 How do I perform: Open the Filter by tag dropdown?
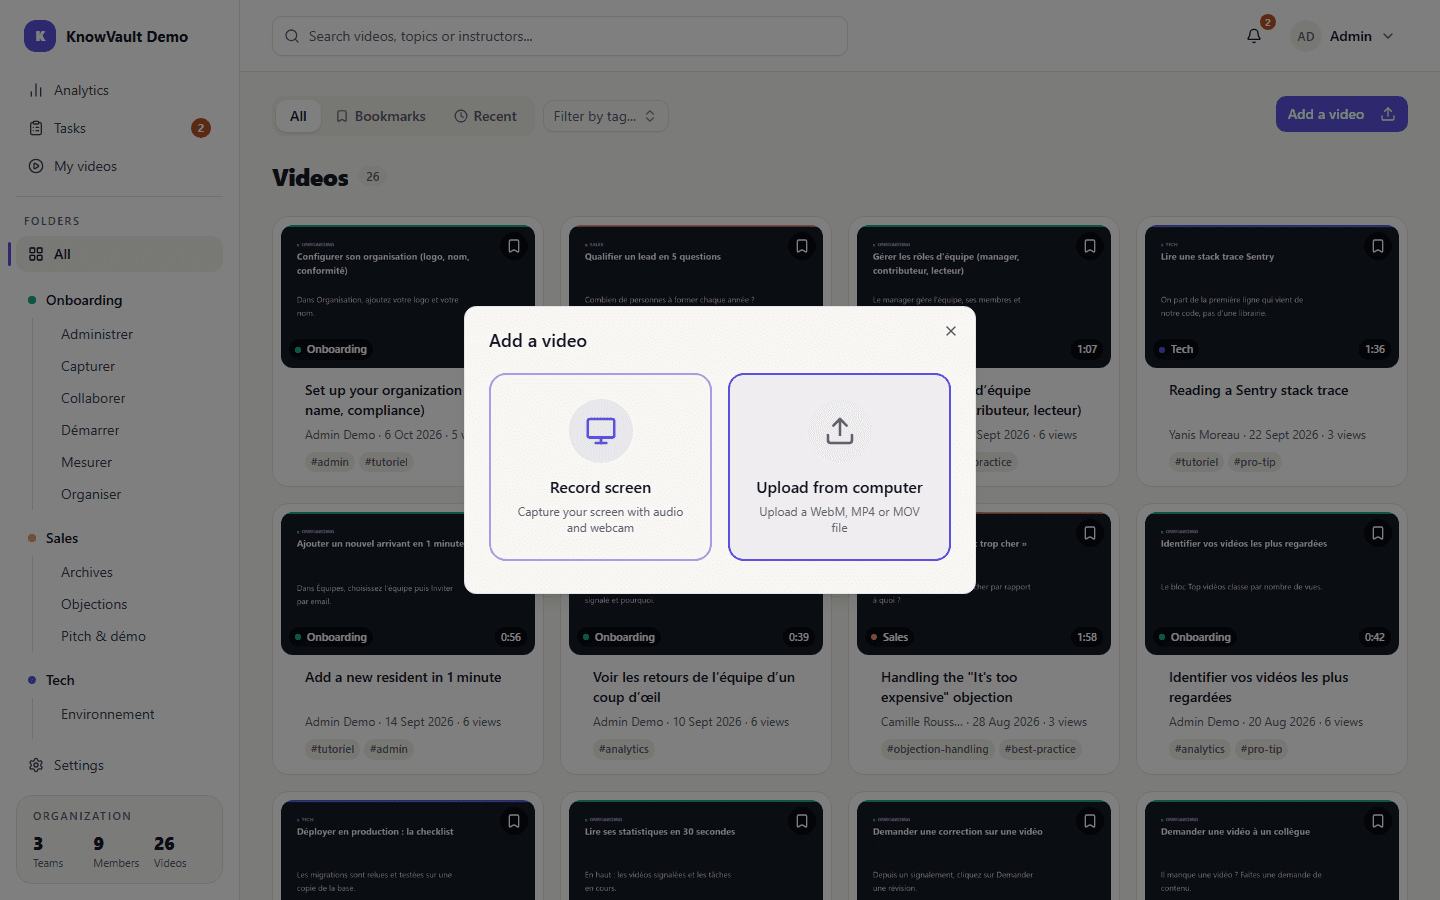pos(605,116)
